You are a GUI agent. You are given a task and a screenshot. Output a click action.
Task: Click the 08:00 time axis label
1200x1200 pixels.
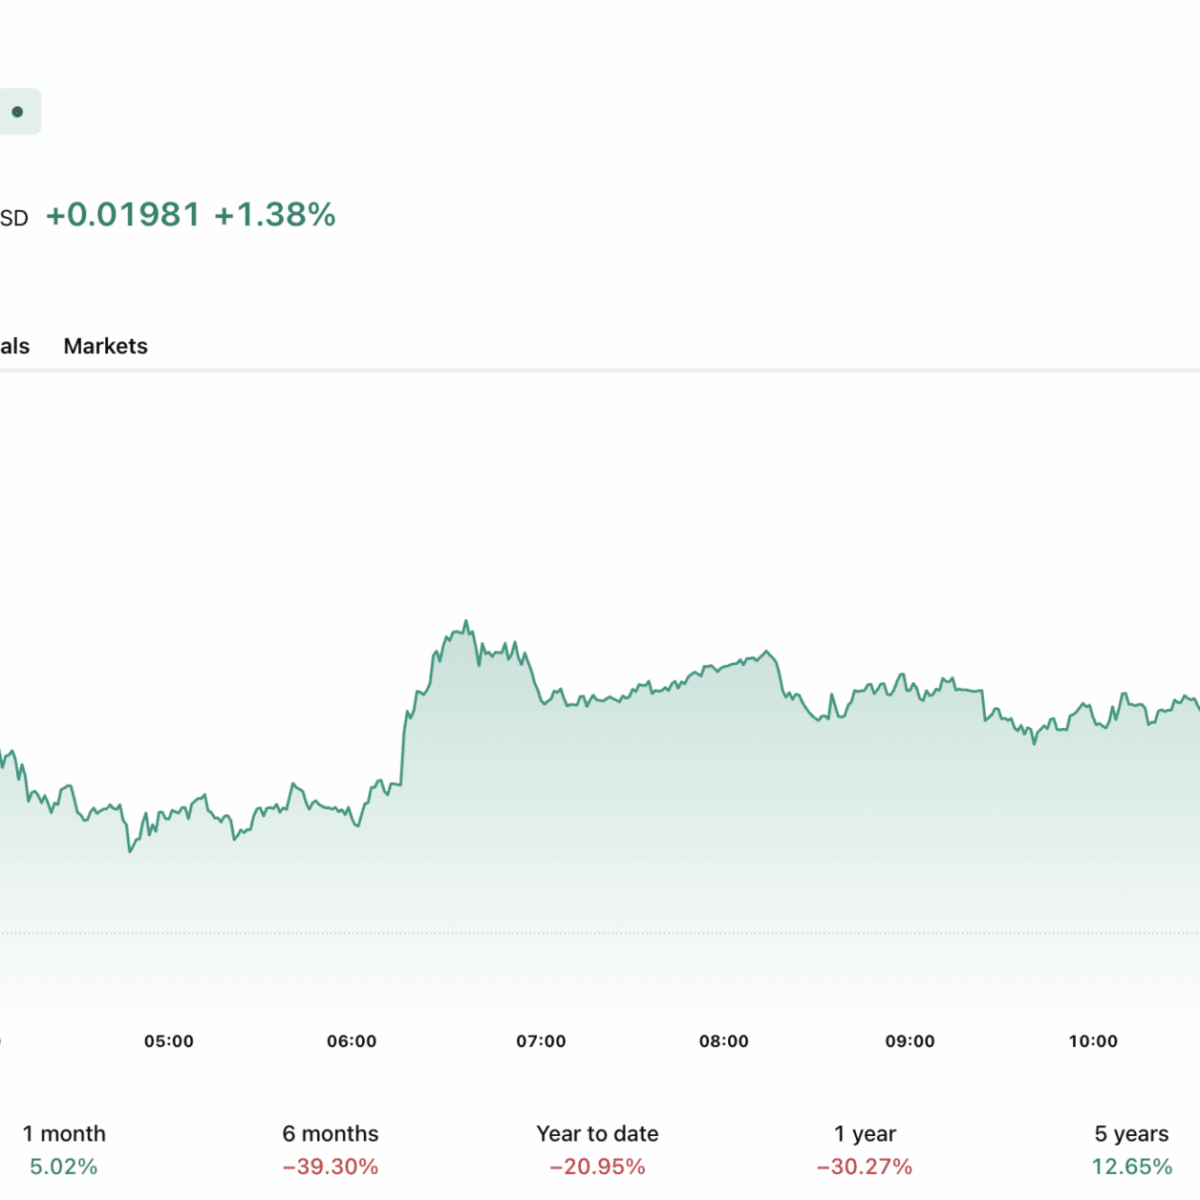tap(724, 1041)
